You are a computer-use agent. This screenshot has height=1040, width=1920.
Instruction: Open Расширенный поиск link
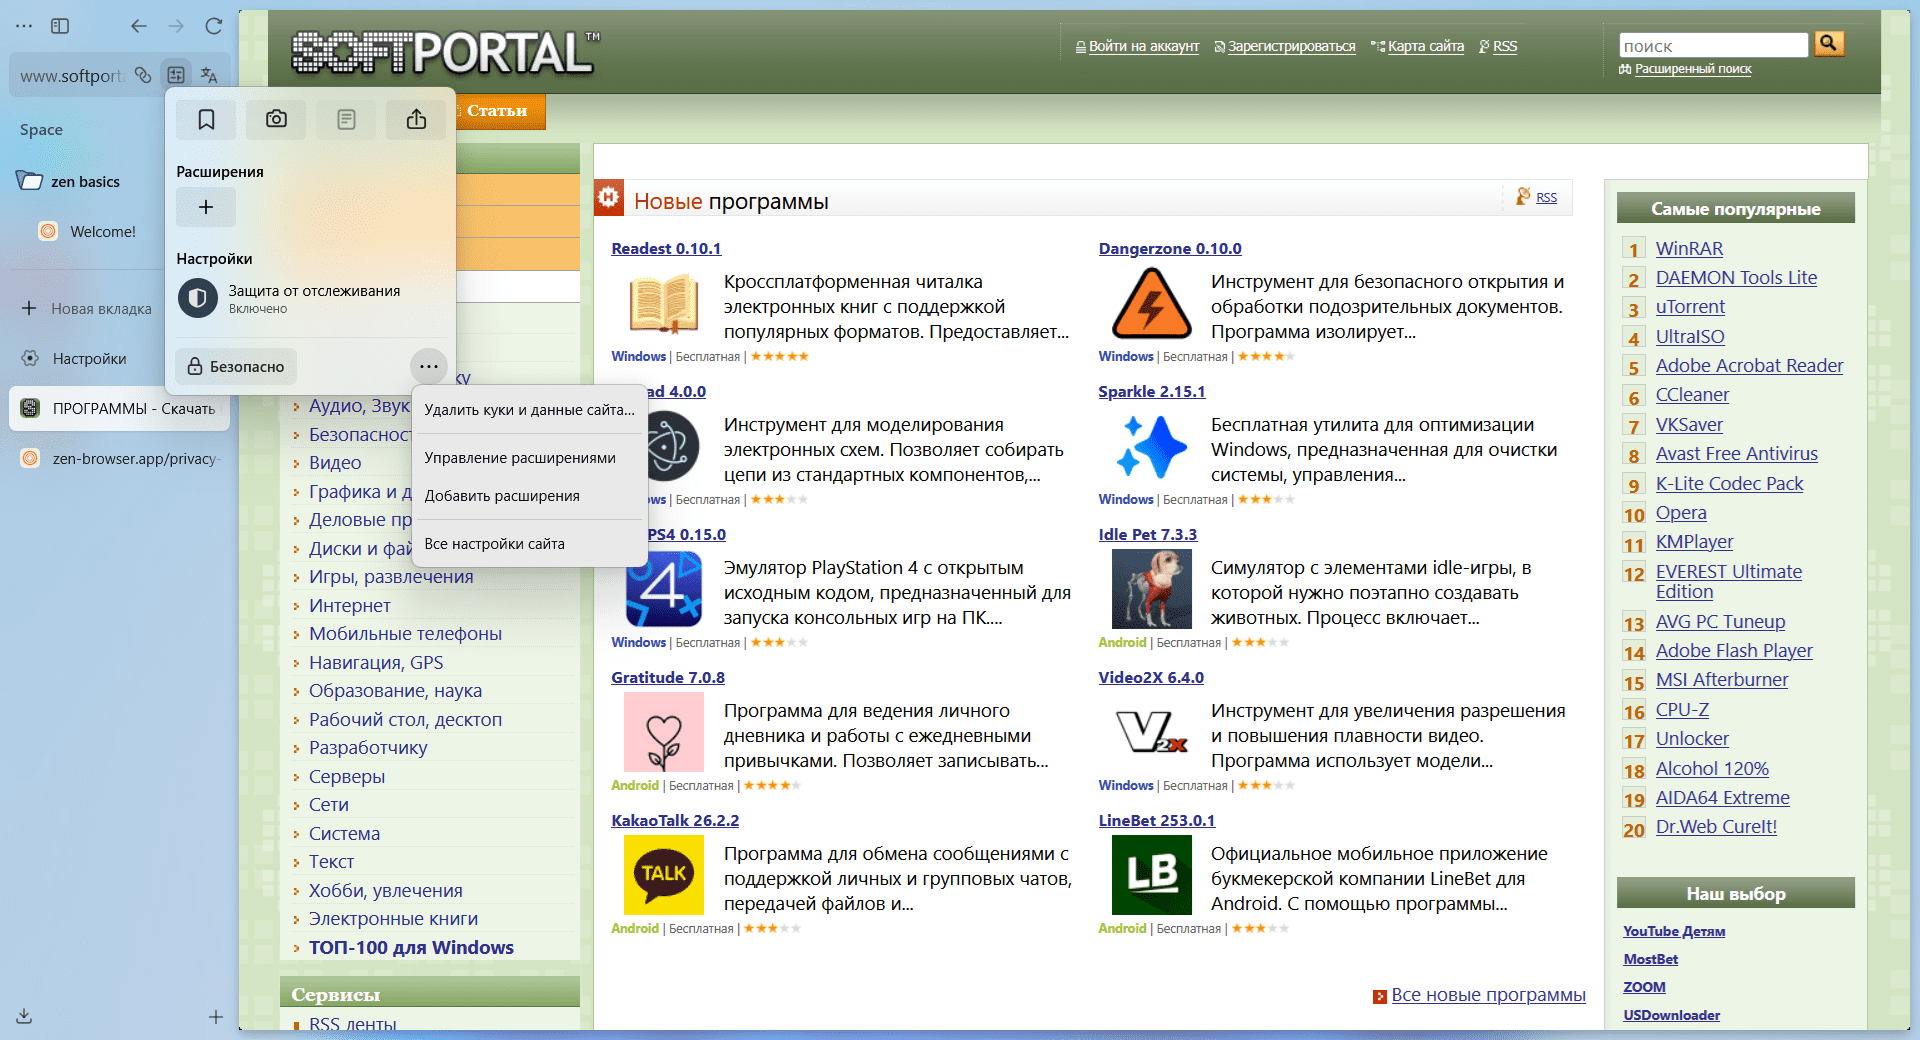click(1693, 69)
